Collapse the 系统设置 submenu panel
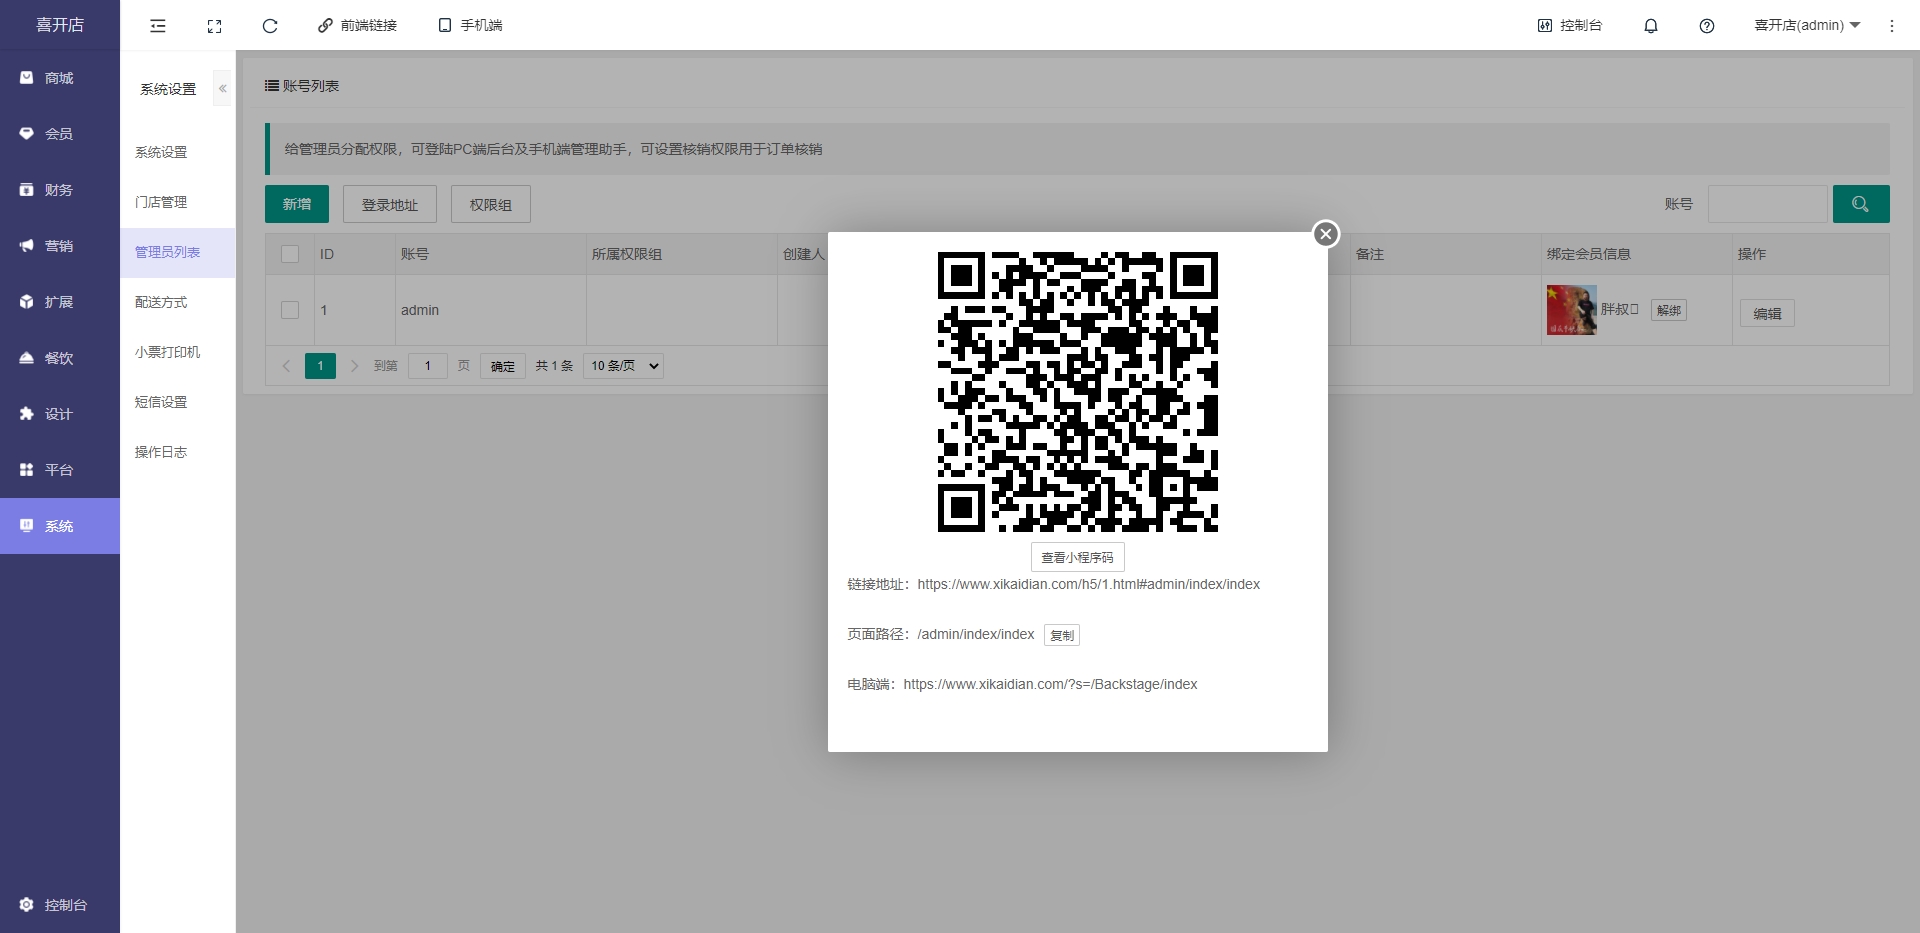This screenshot has width=1920, height=933. coord(222,89)
